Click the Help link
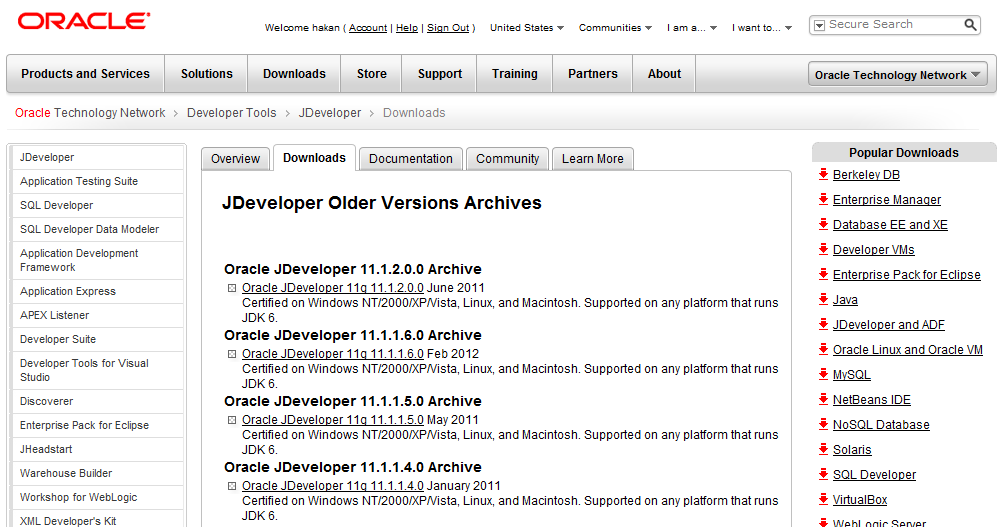 pyautogui.click(x=407, y=28)
